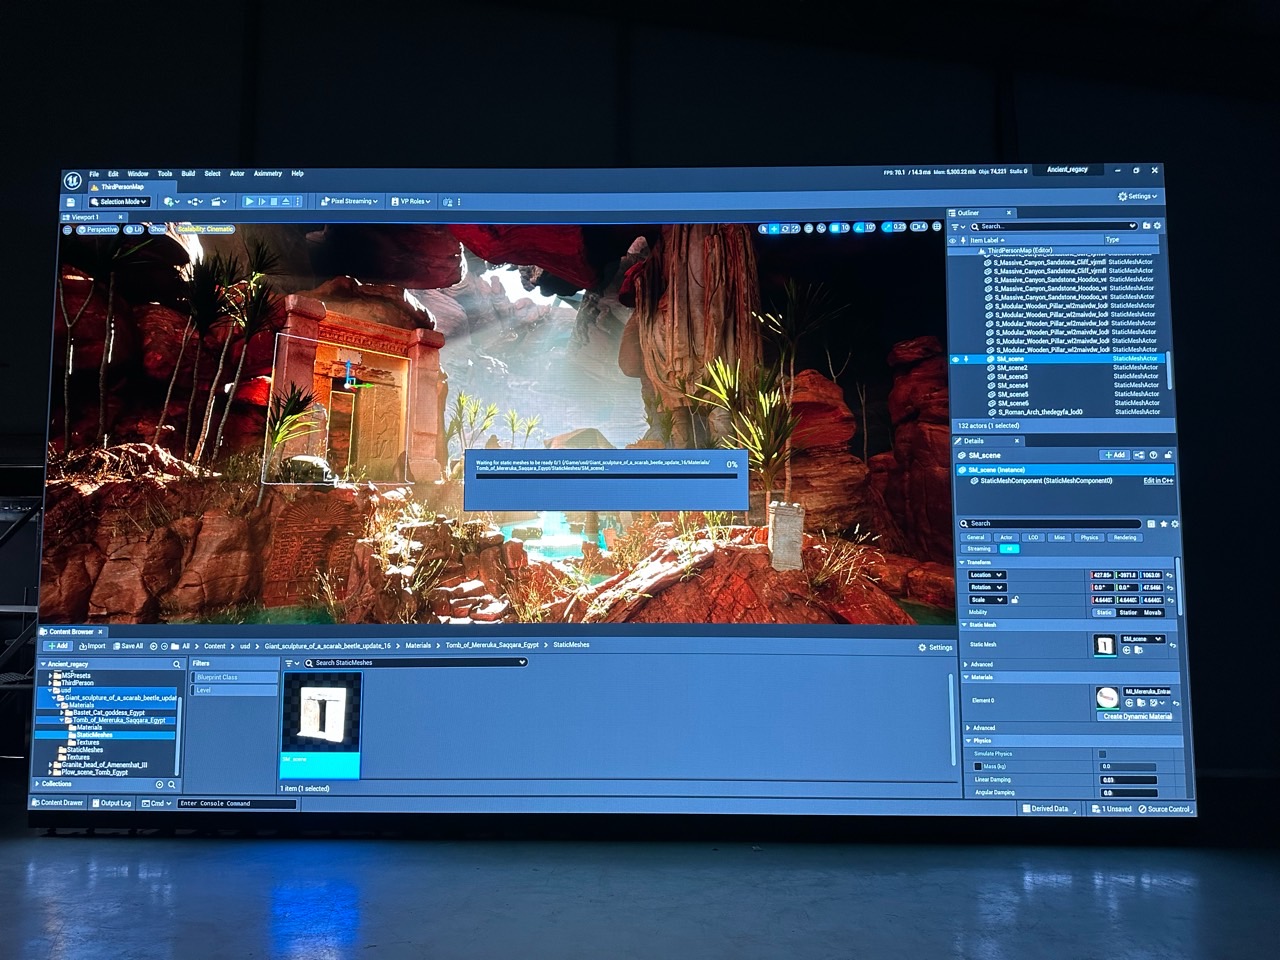Open the Pixel Streaming dropdown

coord(349,201)
